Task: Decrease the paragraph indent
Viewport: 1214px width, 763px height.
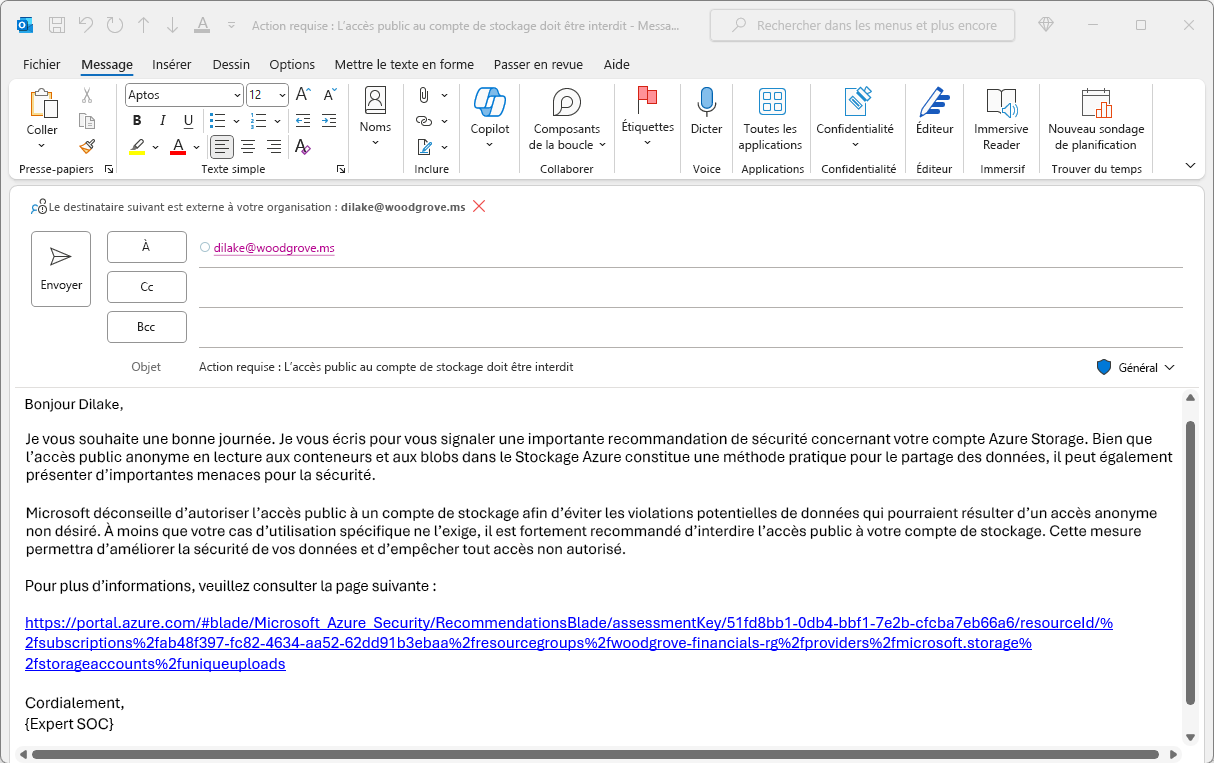Action: tap(304, 121)
